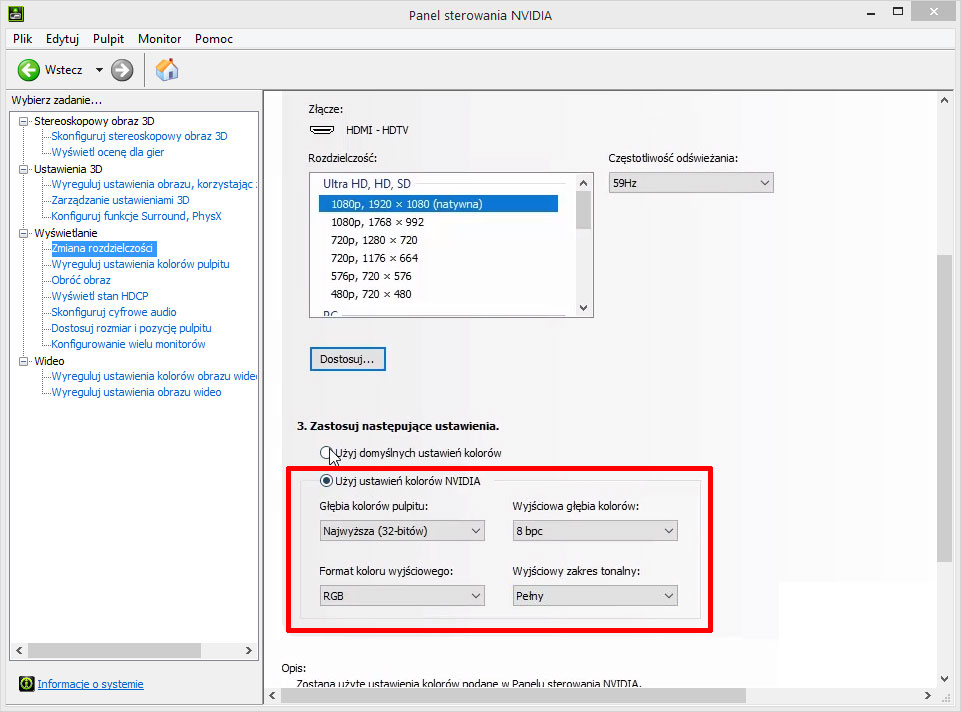Open 'Obróć obraz' task

click(81, 280)
